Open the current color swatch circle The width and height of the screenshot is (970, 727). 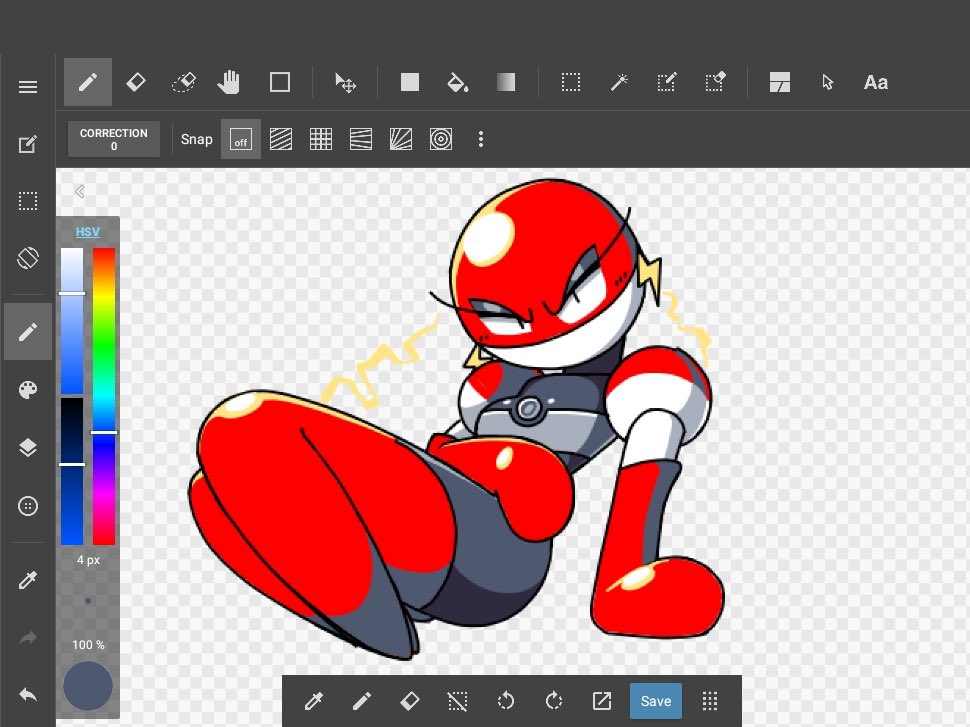88,686
